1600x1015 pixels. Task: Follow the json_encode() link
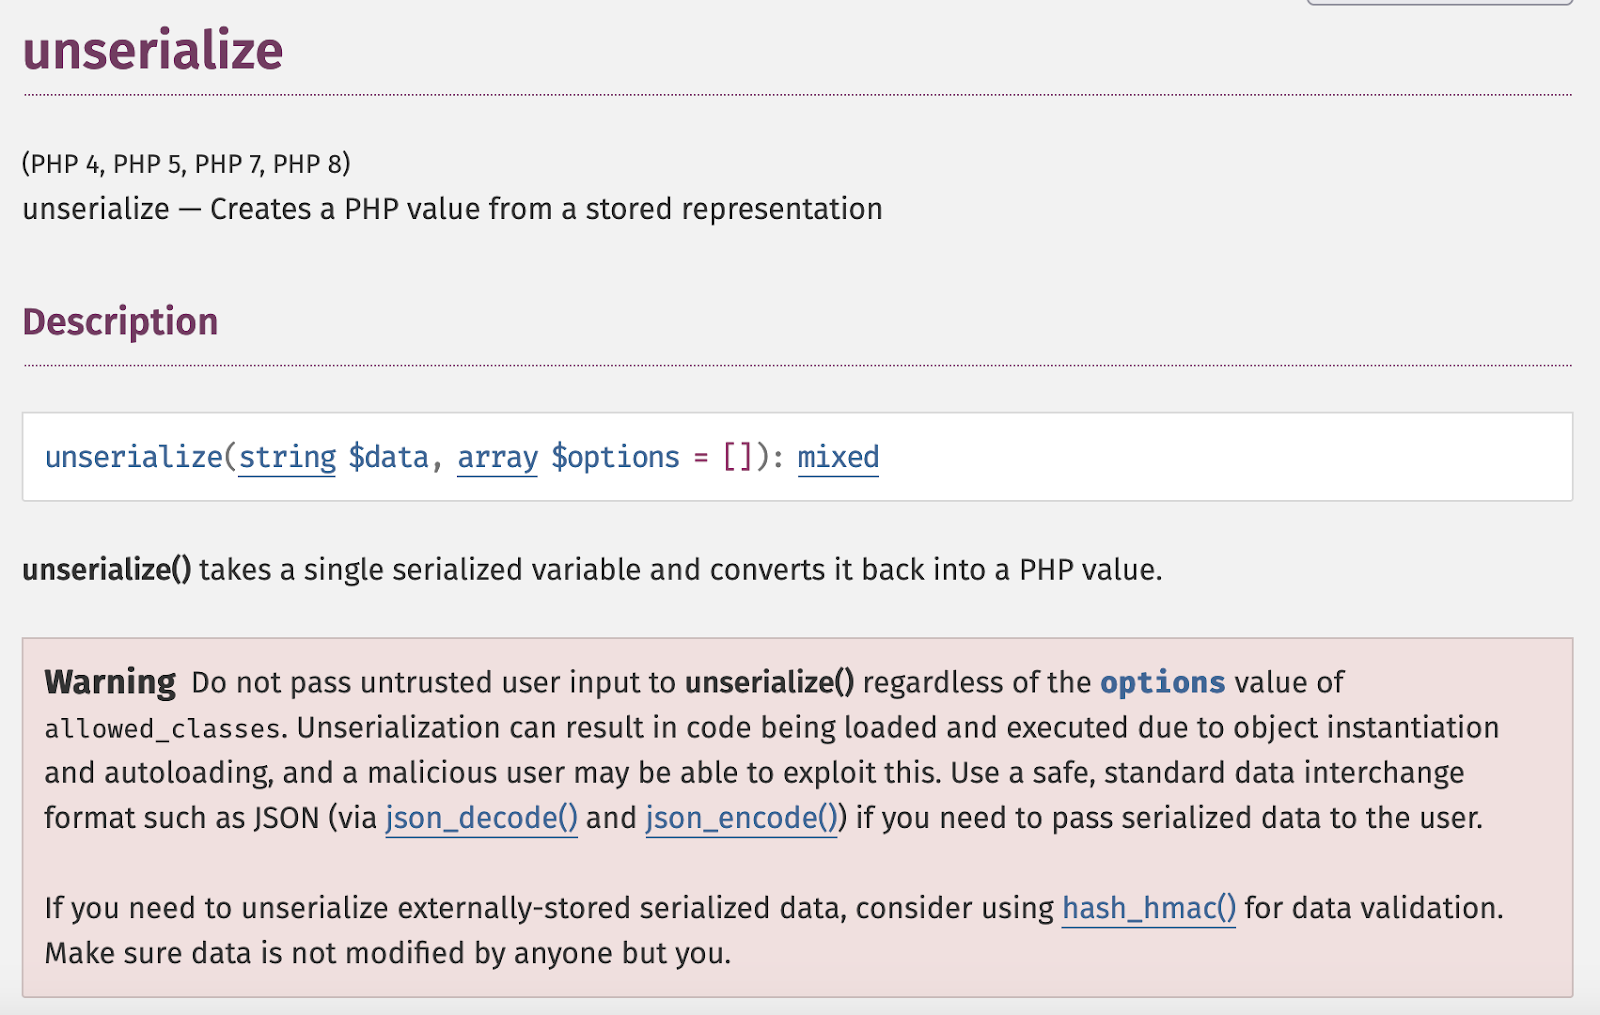tap(741, 818)
